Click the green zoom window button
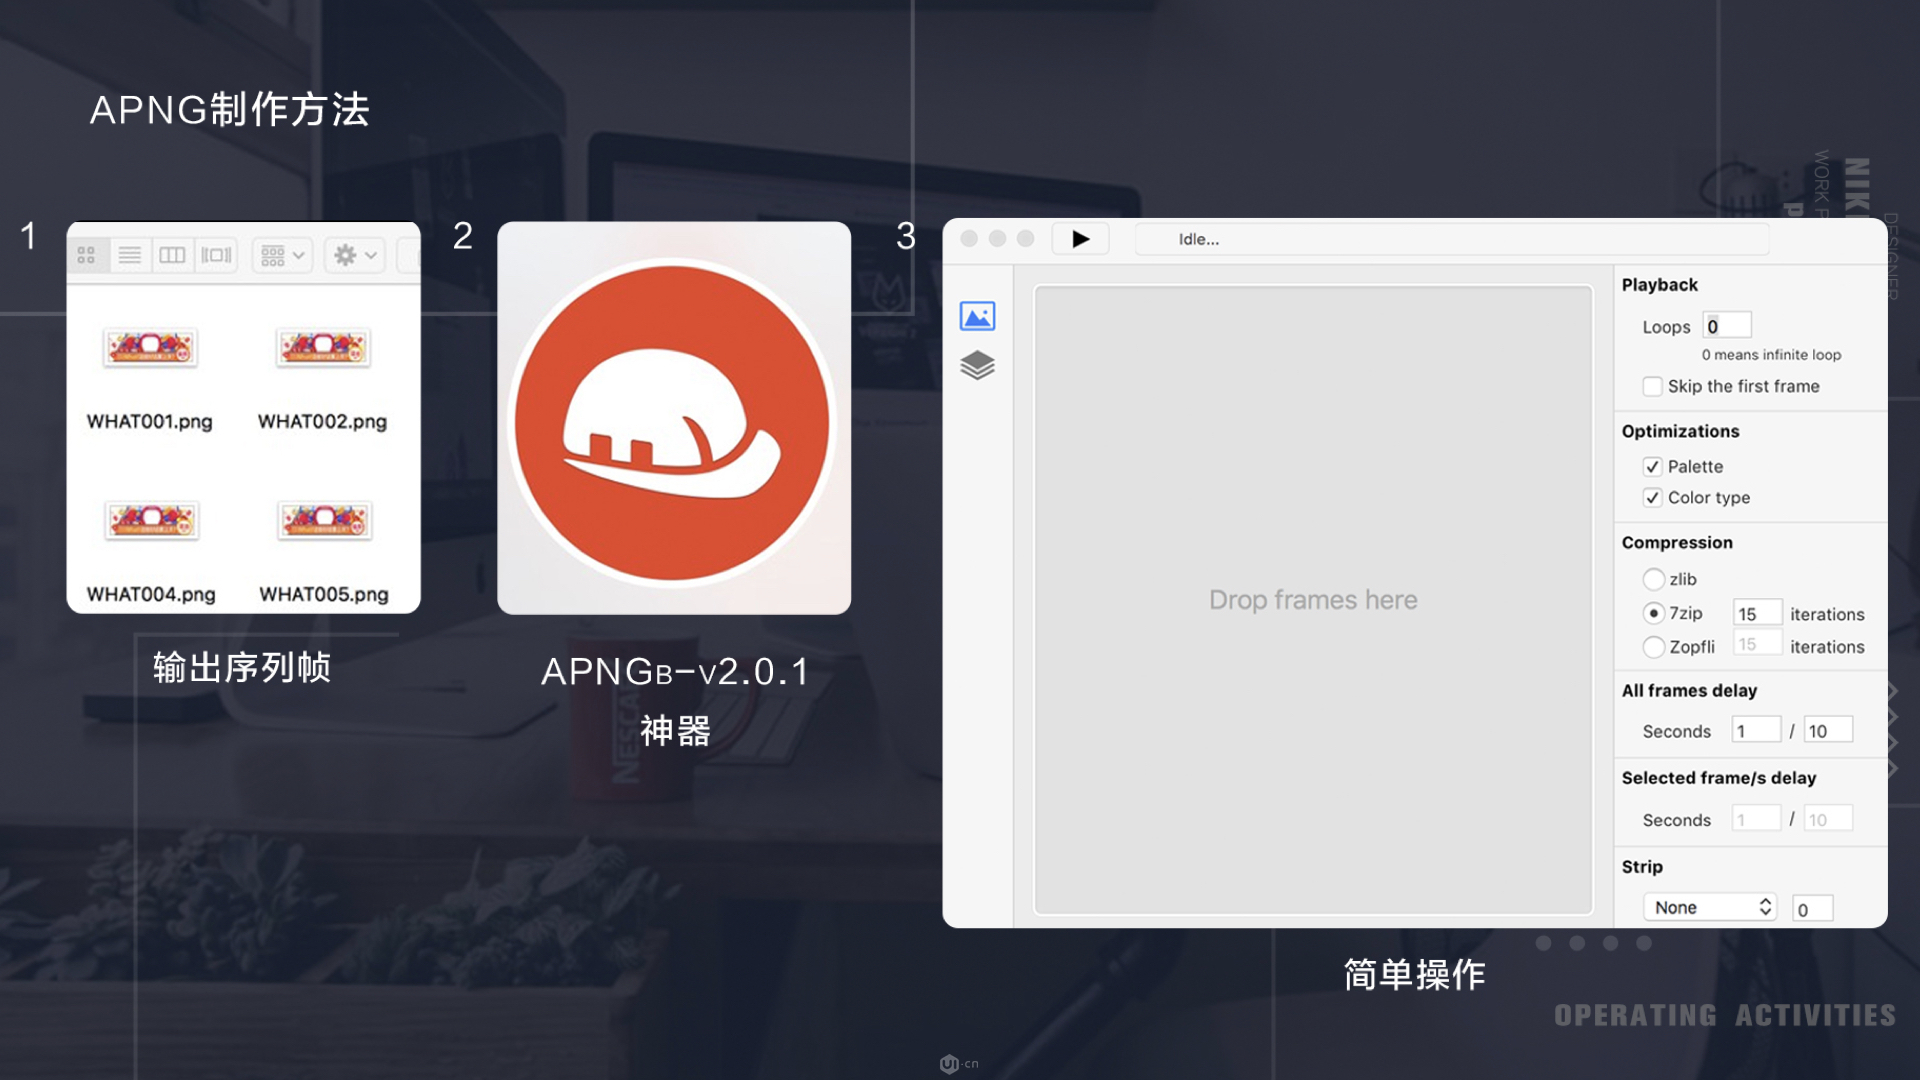 1025,238
